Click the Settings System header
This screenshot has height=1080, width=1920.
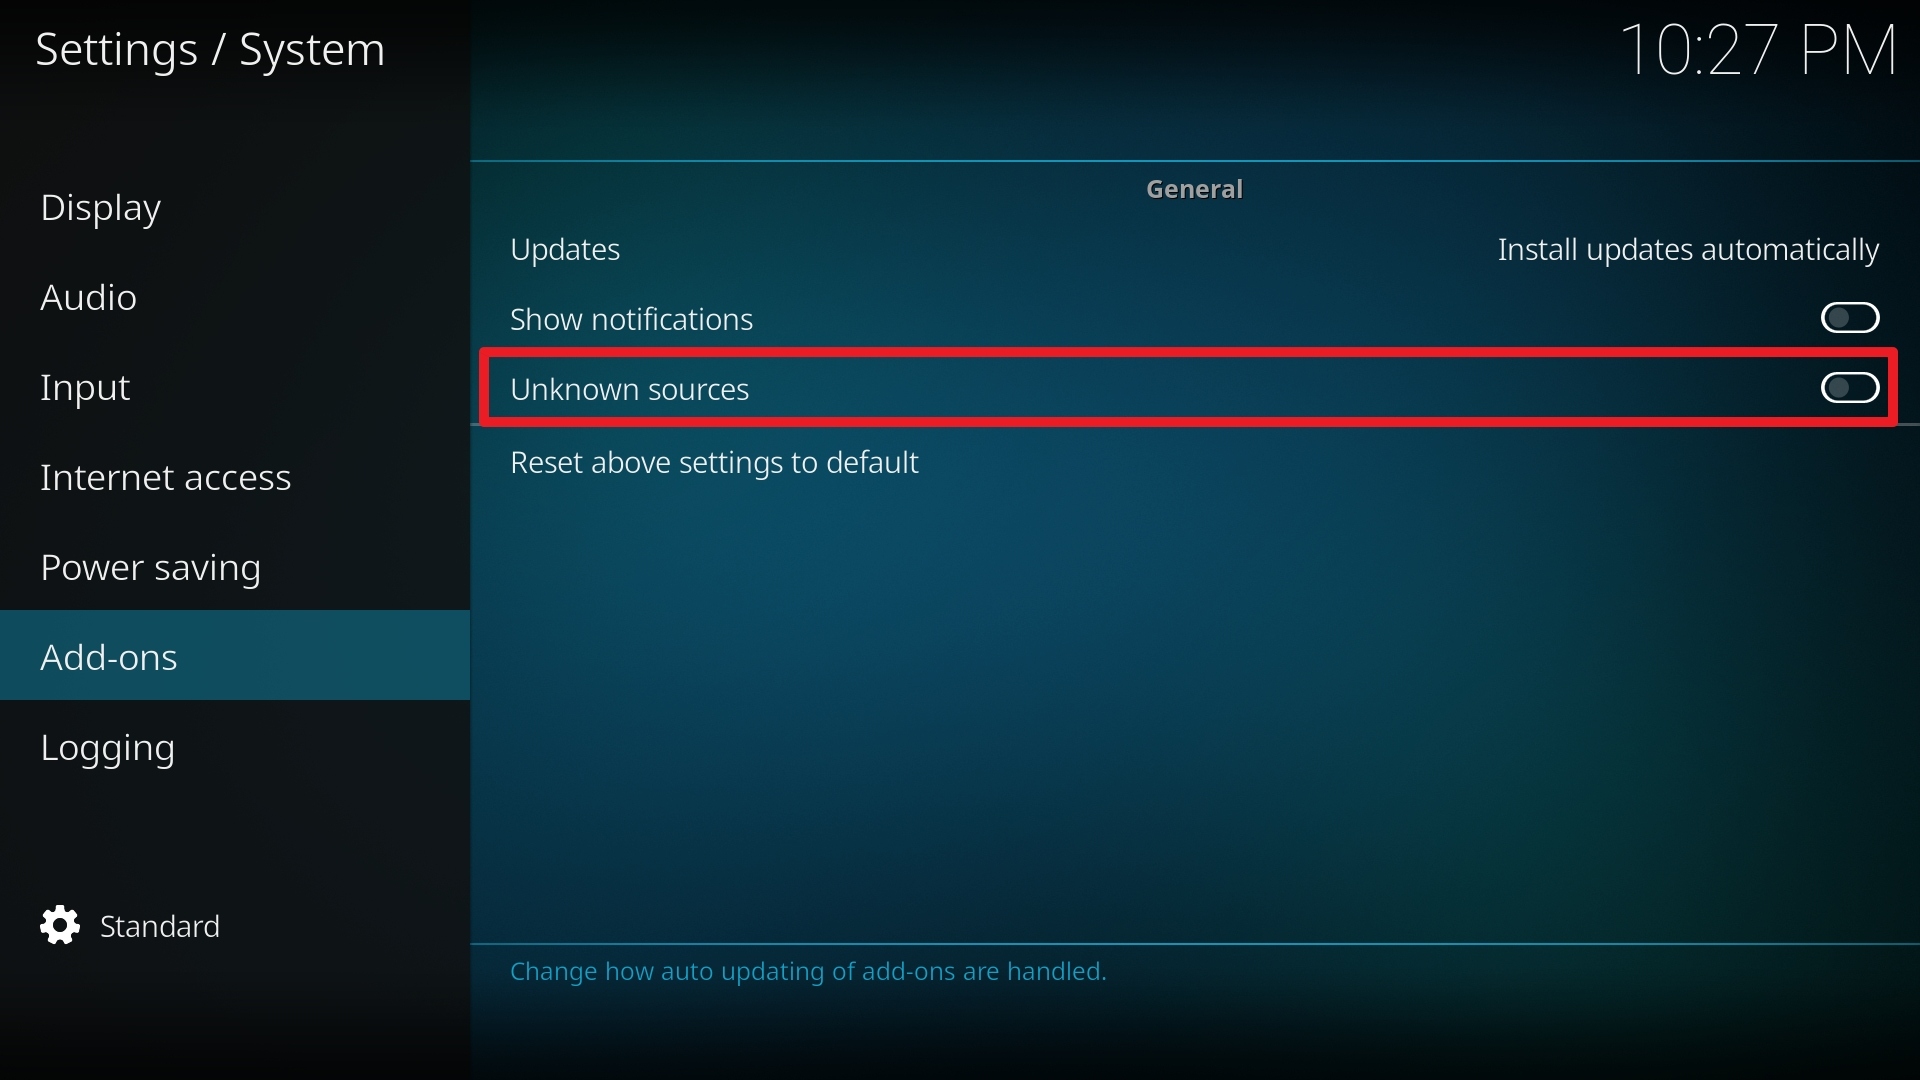(211, 47)
